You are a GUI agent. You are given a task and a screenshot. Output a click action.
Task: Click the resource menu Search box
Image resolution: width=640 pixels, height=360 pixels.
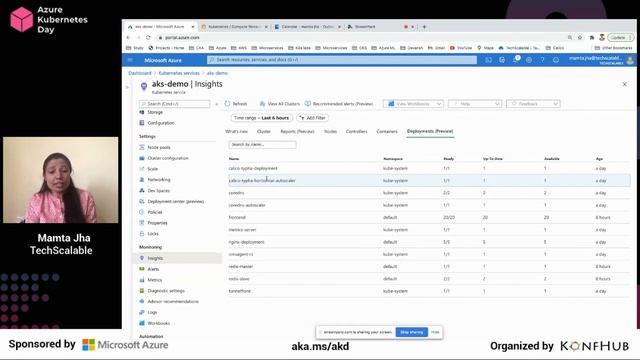pyautogui.click(x=175, y=104)
